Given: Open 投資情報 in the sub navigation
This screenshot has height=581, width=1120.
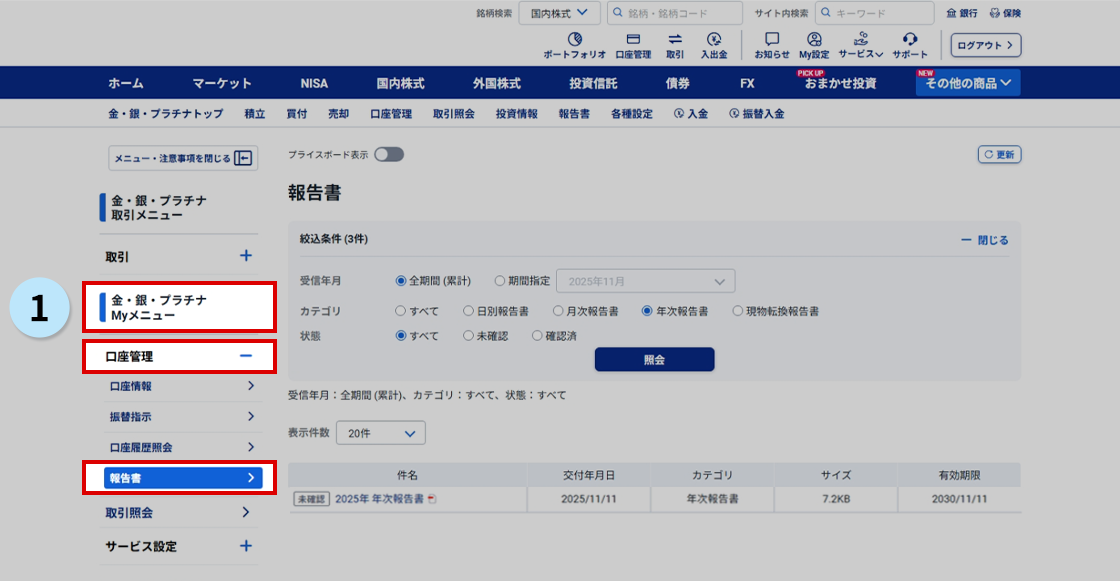Looking at the screenshot, I should point(516,114).
